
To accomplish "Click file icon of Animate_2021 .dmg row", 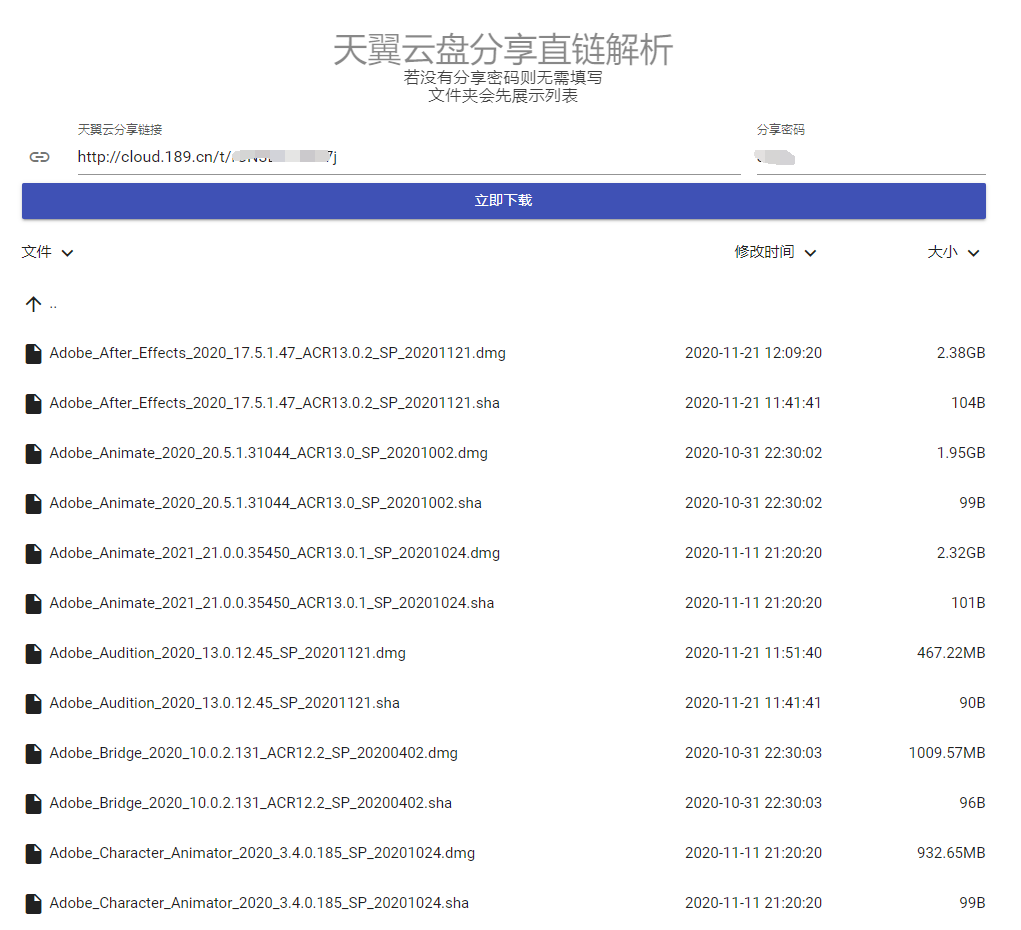I will (33, 554).
